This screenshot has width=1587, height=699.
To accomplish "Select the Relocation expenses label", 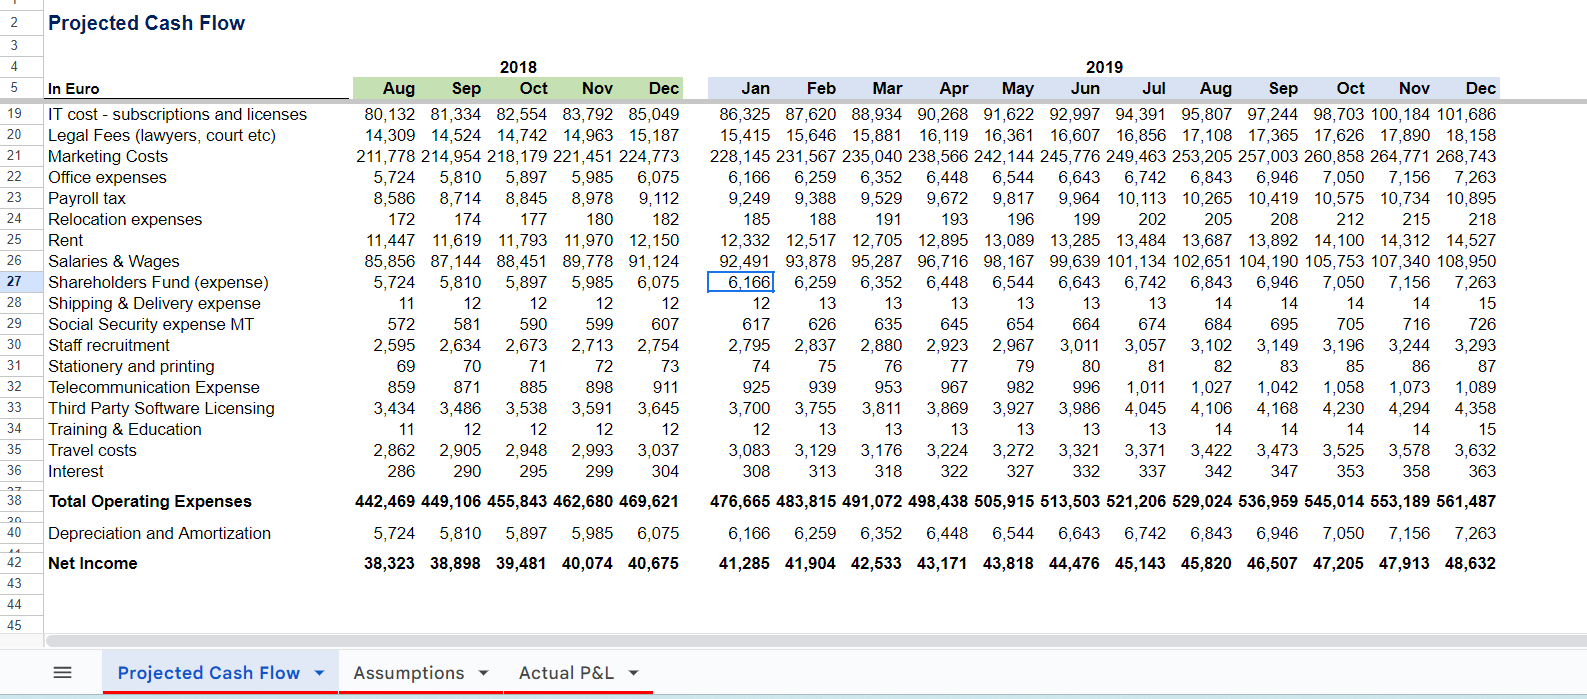I will click(125, 219).
